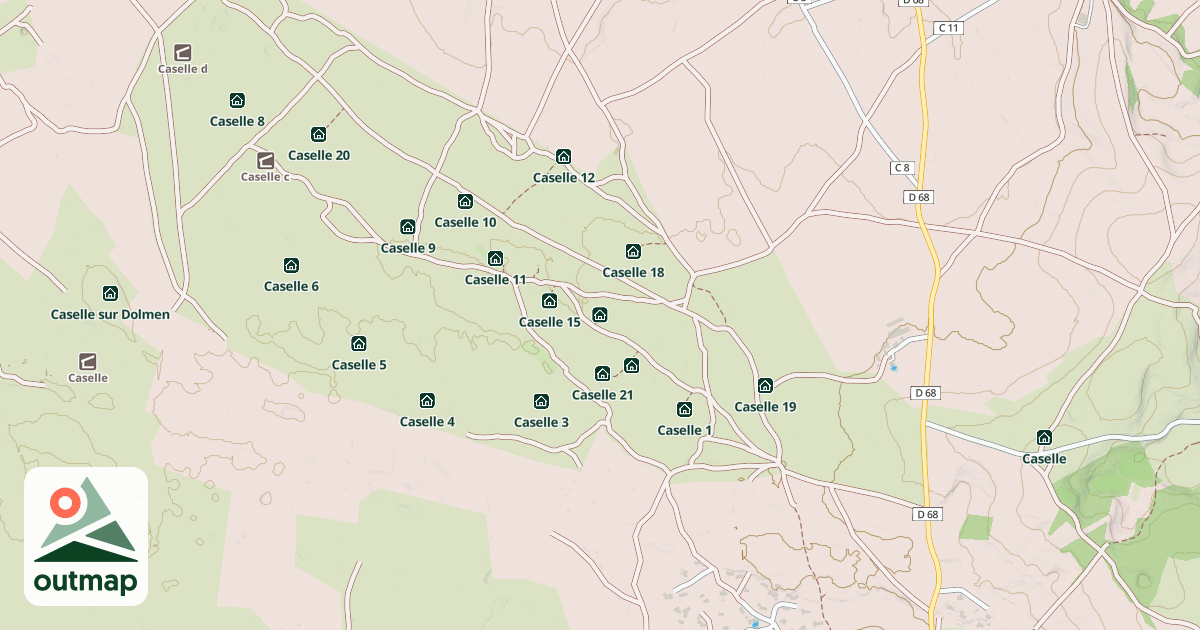The width and height of the screenshot is (1200, 630).
Task: Click the C 11 road label
Action: pyautogui.click(x=949, y=28)
